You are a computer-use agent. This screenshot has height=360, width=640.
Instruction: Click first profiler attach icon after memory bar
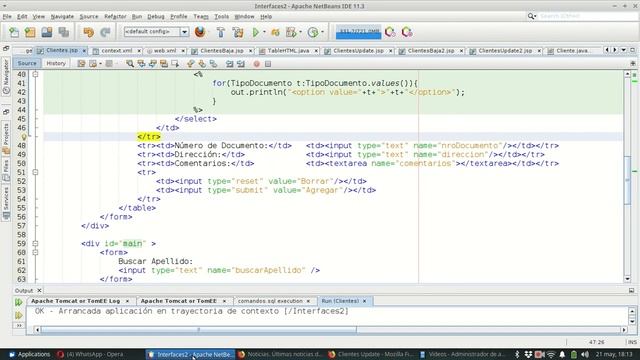pos(390,32)
